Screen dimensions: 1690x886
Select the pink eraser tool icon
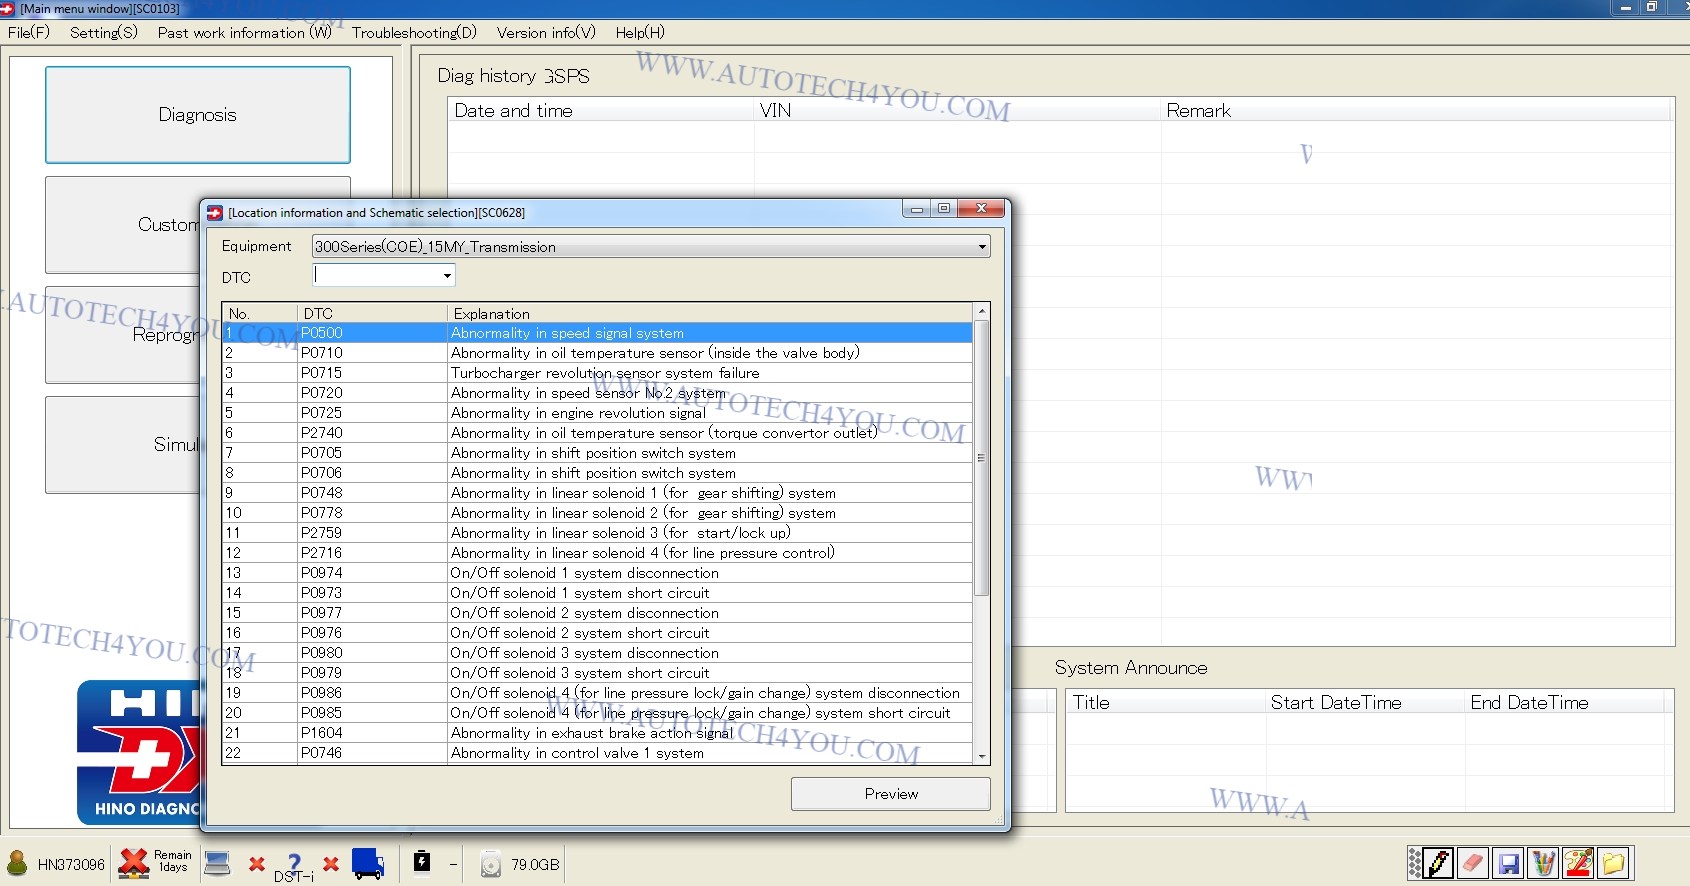tap(1473, 862)
